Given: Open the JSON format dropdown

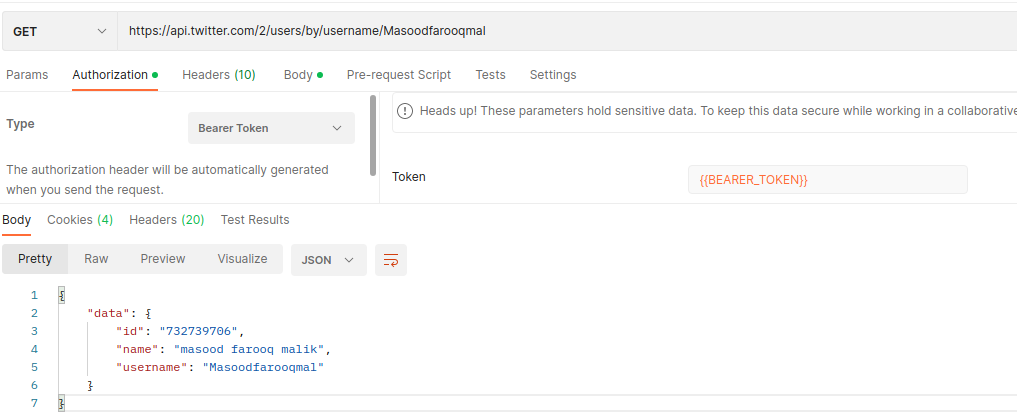Looking at the screenshot, I should point(328,260).
